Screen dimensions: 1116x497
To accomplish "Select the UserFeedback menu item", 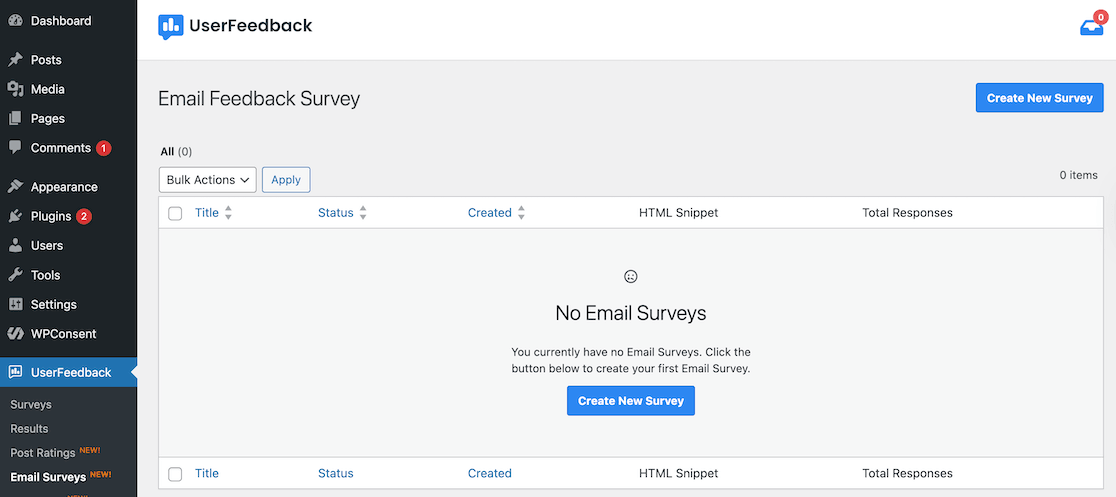I will [x=68, y=372].
